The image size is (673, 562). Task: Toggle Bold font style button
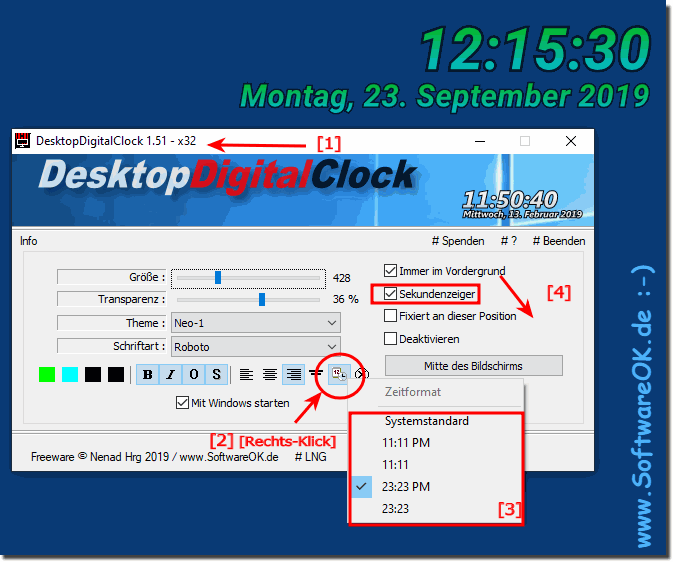coord(148,374)
